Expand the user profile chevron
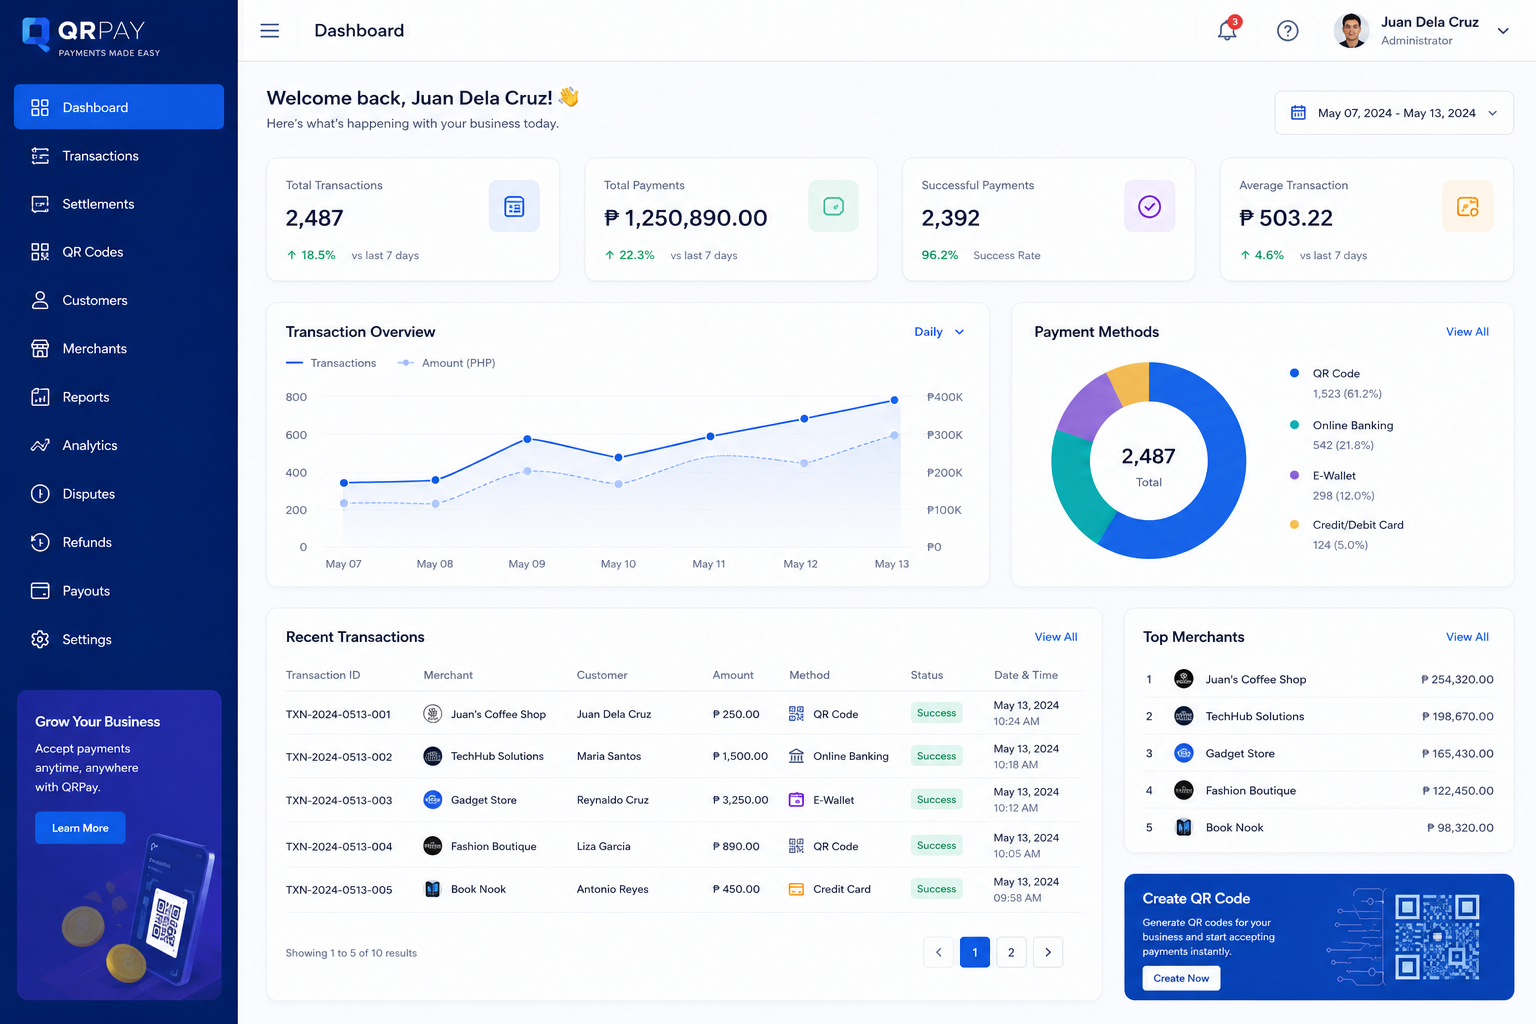 (1503, 31)
